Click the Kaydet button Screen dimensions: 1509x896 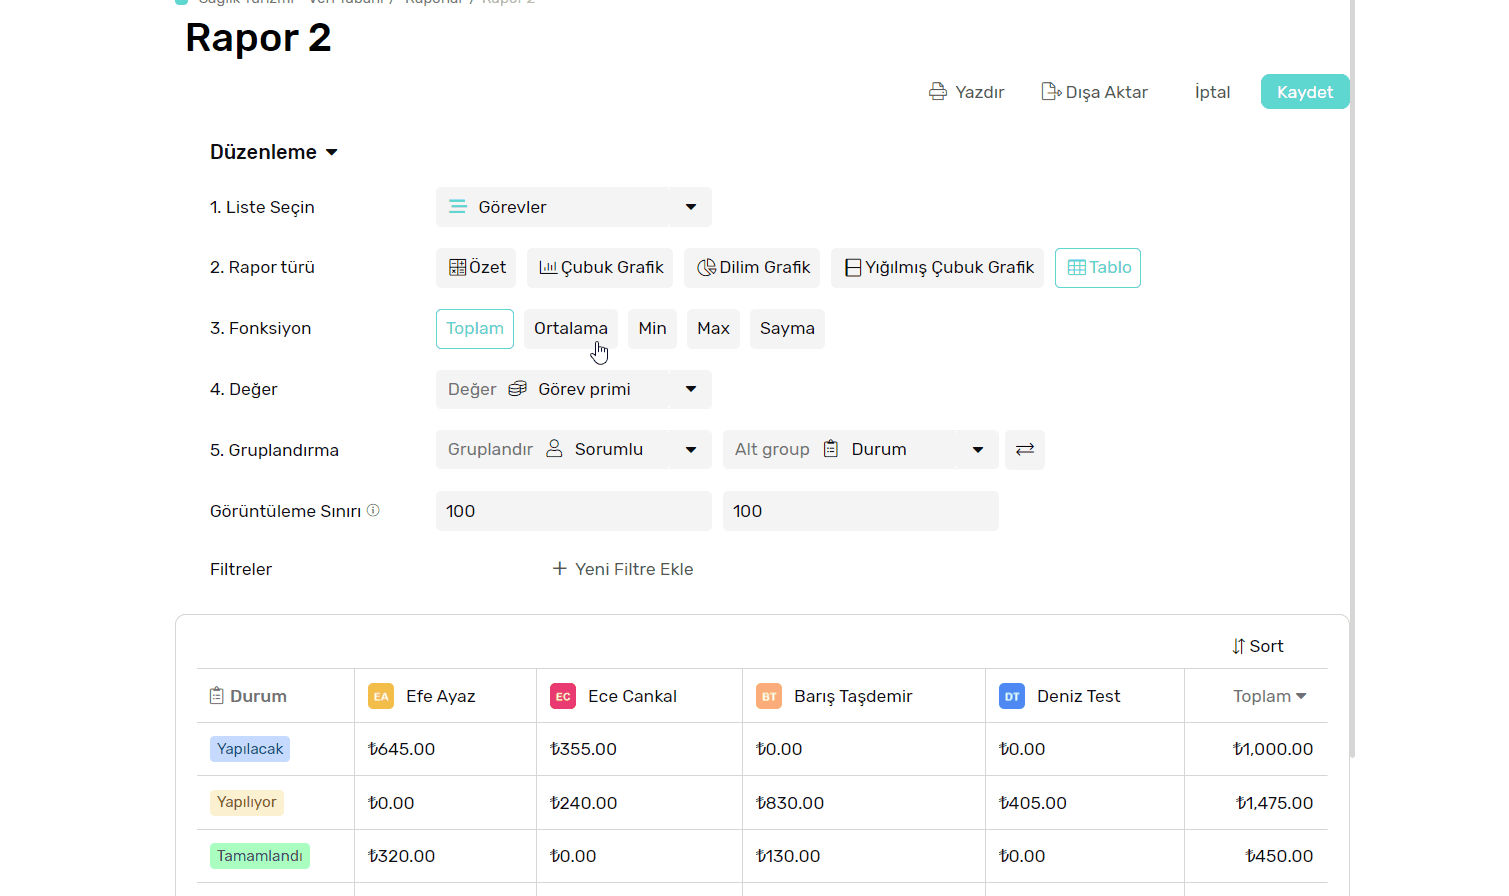tap(1305, 92)
